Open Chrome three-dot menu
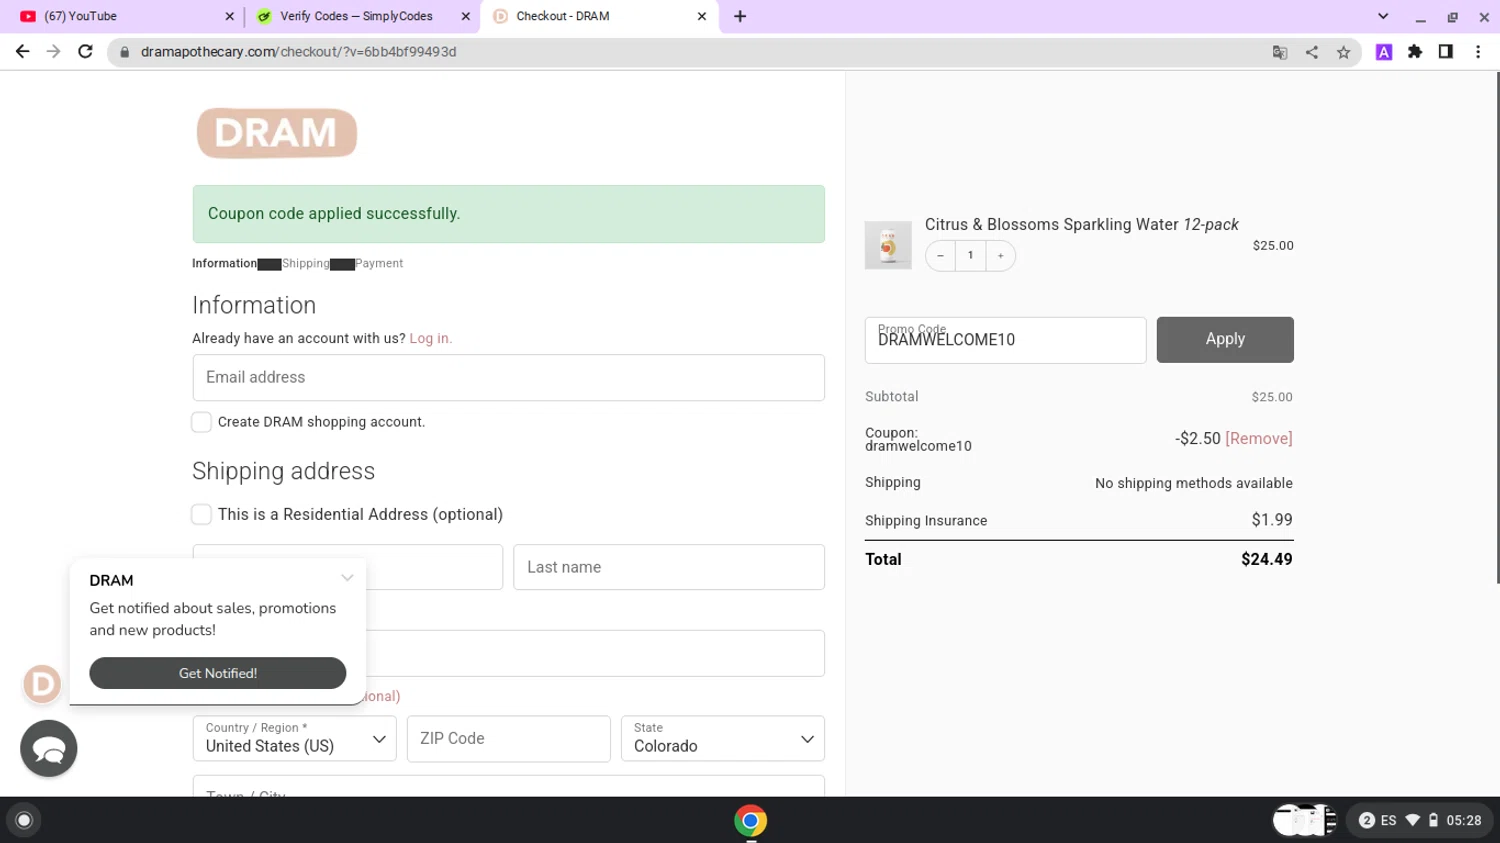This screenshot has height=843, width=1500. [1478, 52]
